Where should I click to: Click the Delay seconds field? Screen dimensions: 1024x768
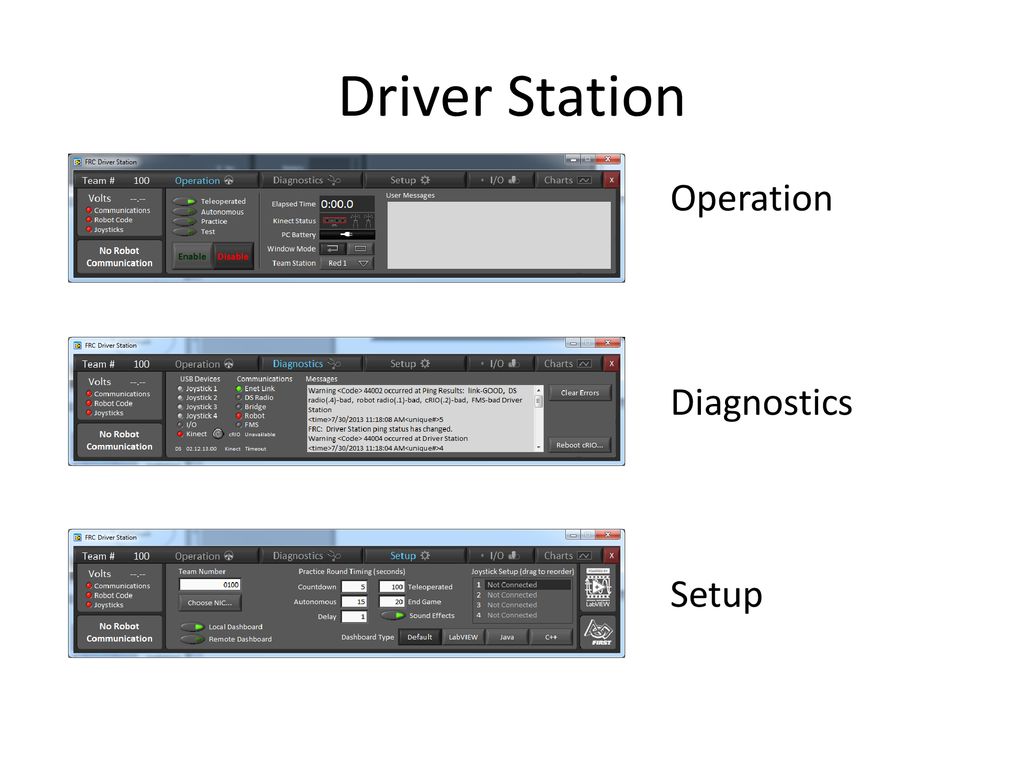(354, 616)
